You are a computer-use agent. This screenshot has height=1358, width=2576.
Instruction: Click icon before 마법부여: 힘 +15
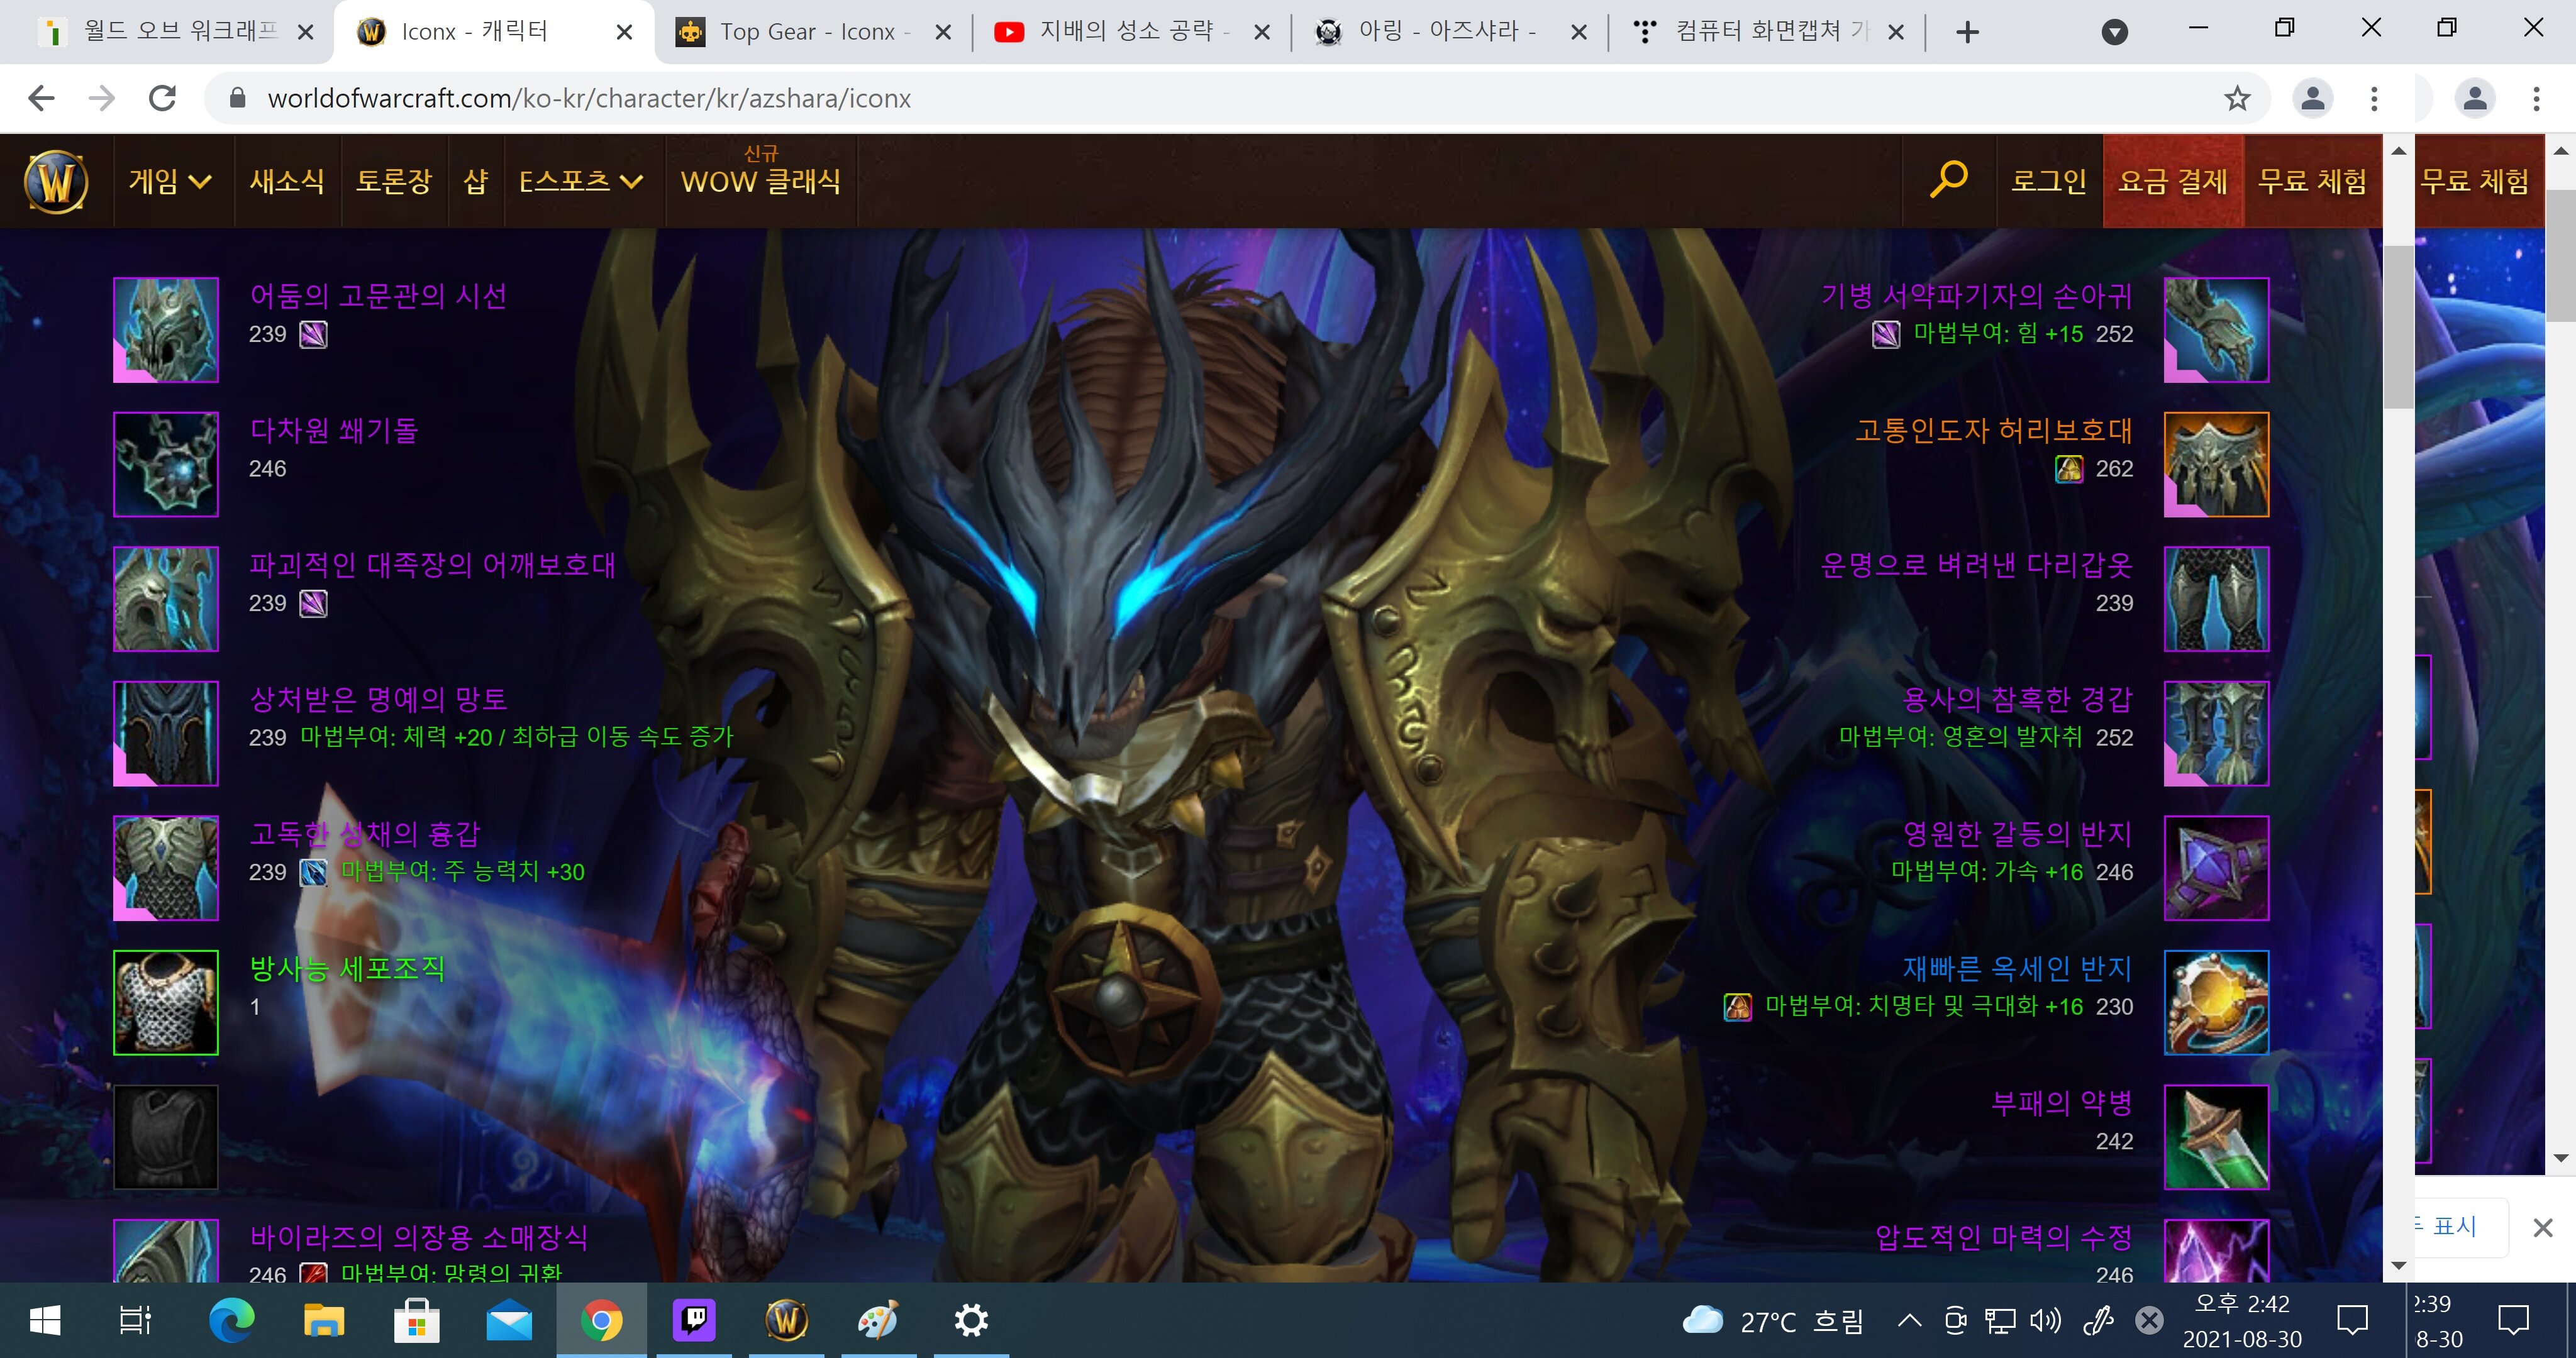click(1886, 334)
